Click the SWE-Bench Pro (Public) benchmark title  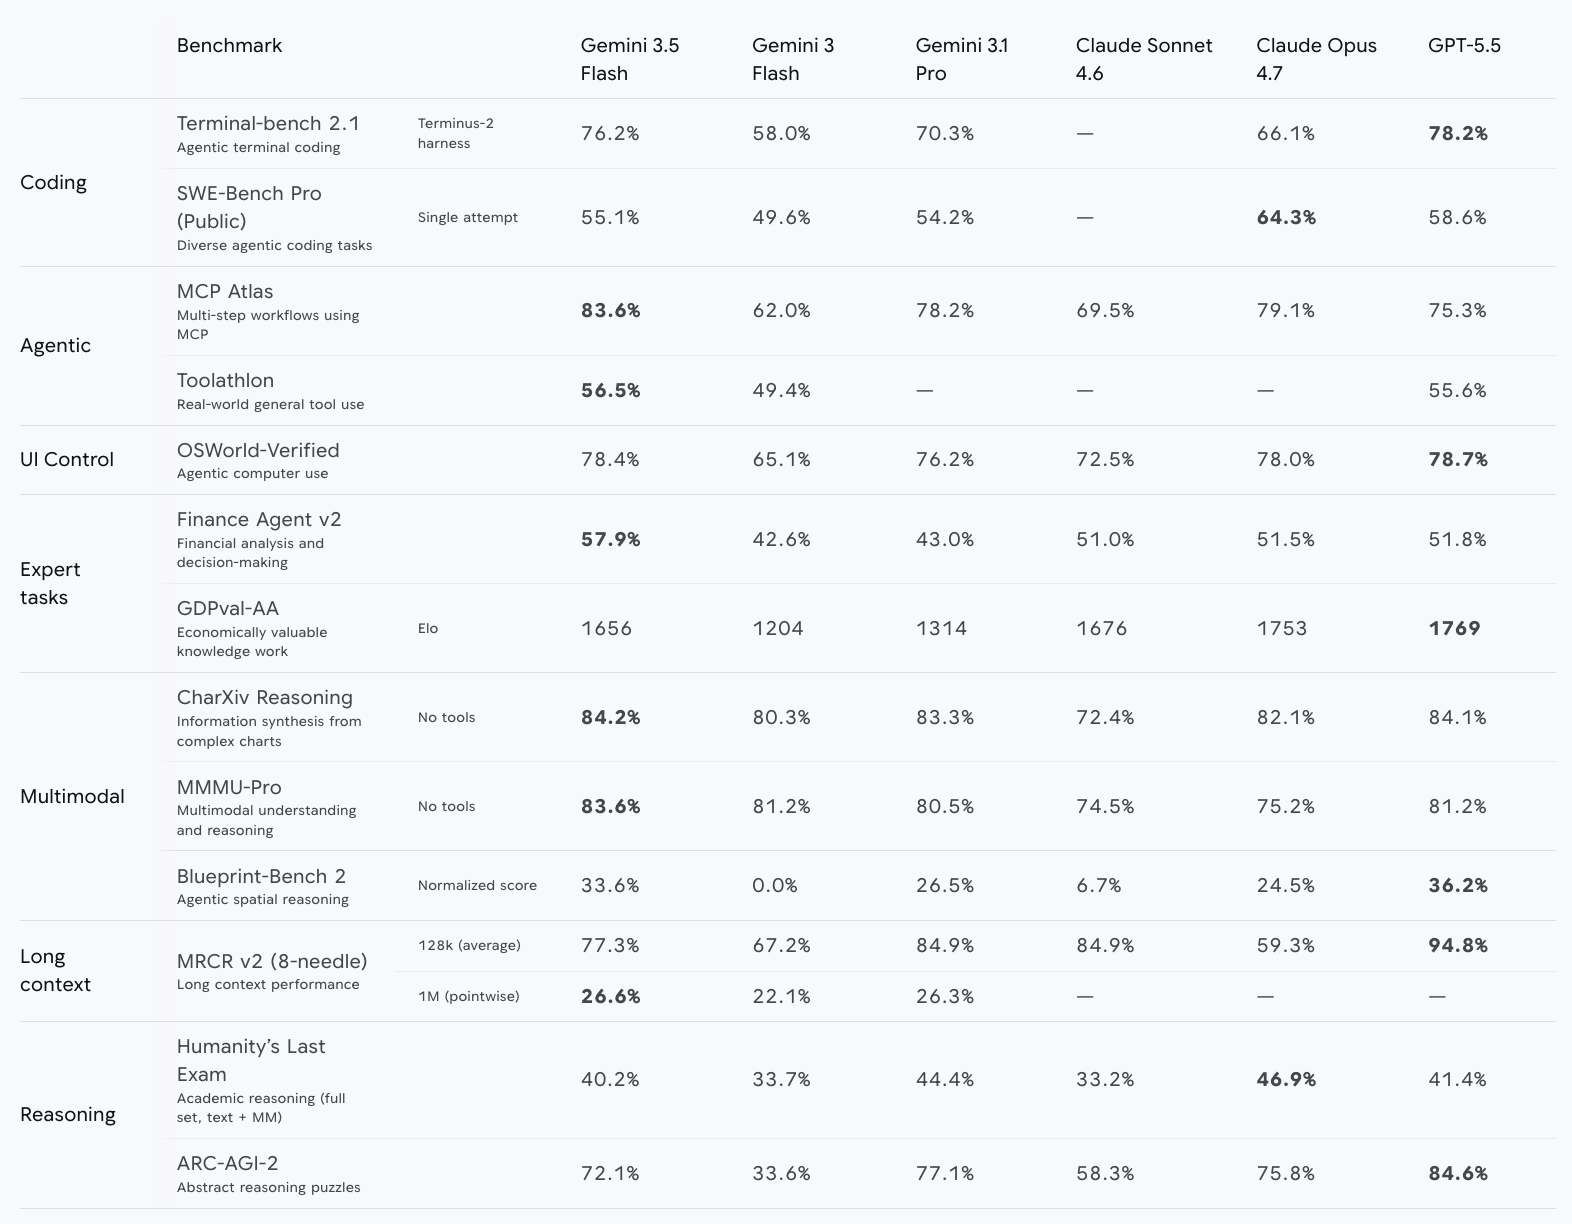pyautogui.click(x=249, y=207)
